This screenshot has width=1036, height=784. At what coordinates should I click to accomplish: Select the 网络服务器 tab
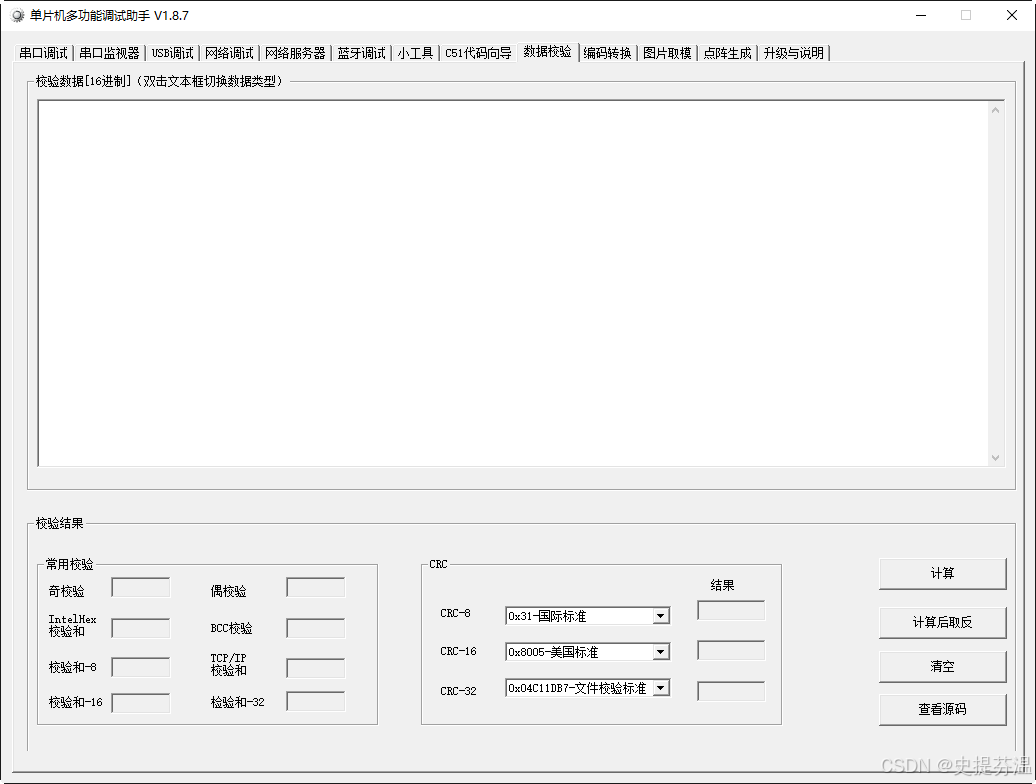pos(295,53)
